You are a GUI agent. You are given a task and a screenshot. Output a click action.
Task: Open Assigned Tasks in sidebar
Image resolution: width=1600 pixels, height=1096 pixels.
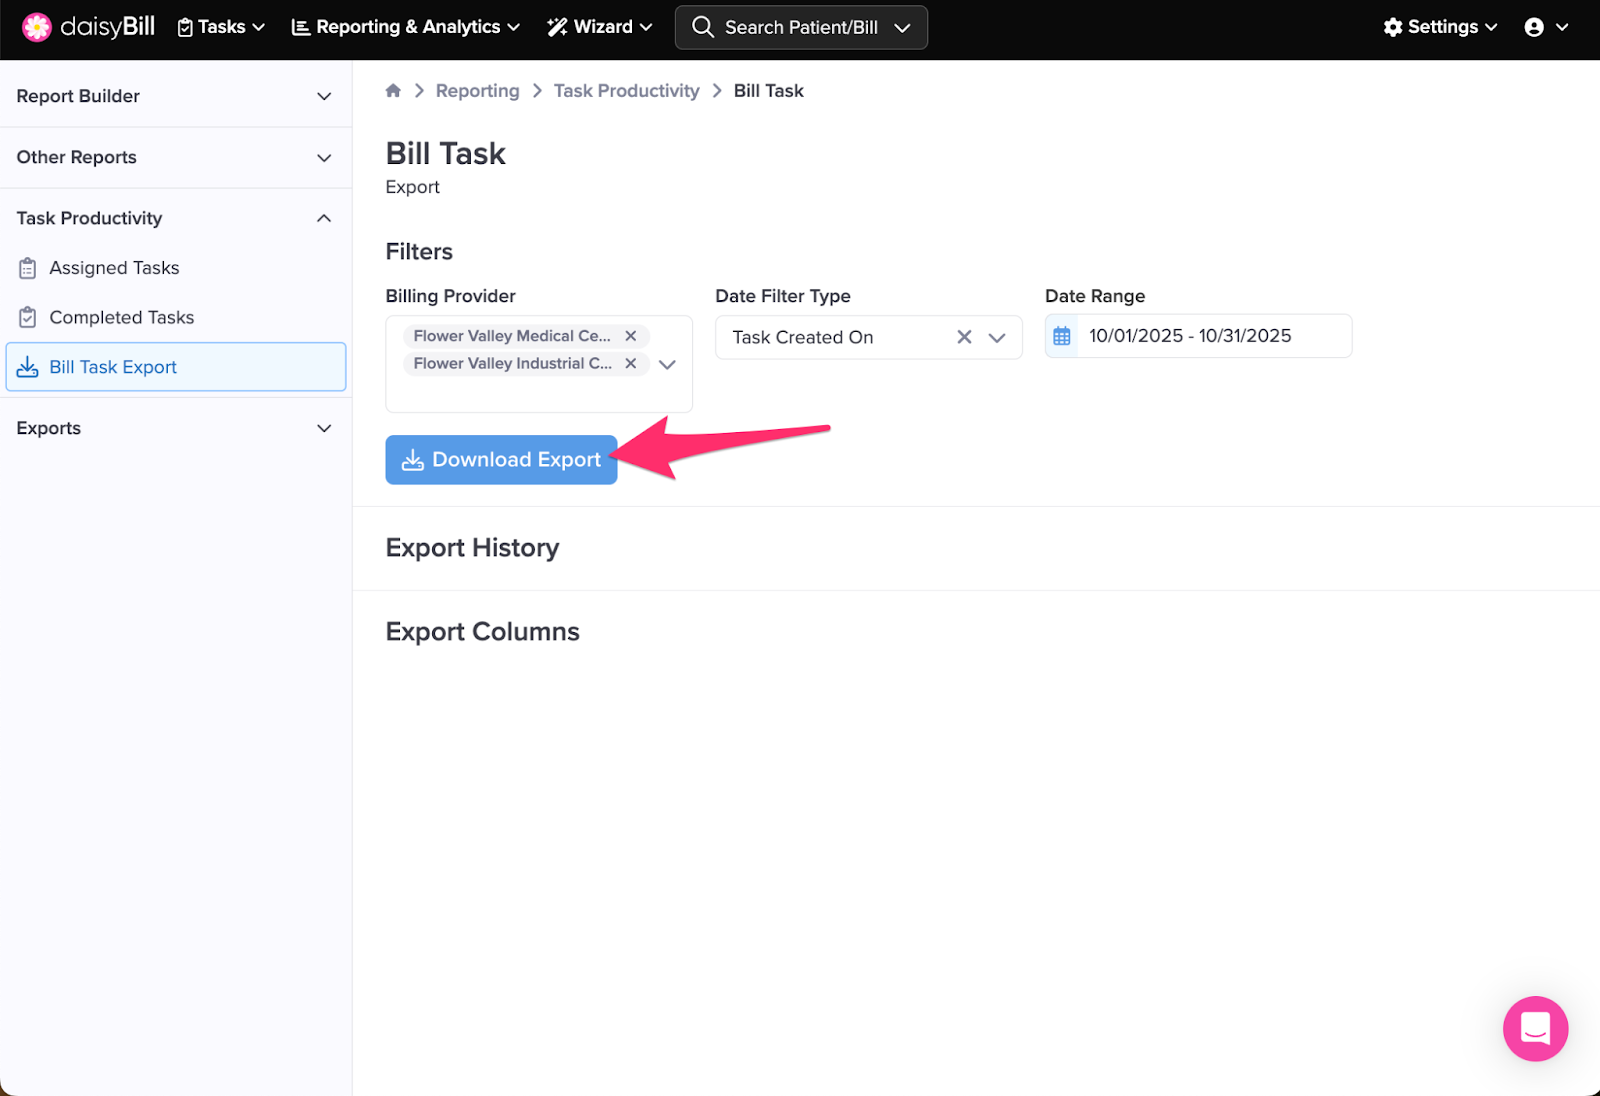point(114,268)
